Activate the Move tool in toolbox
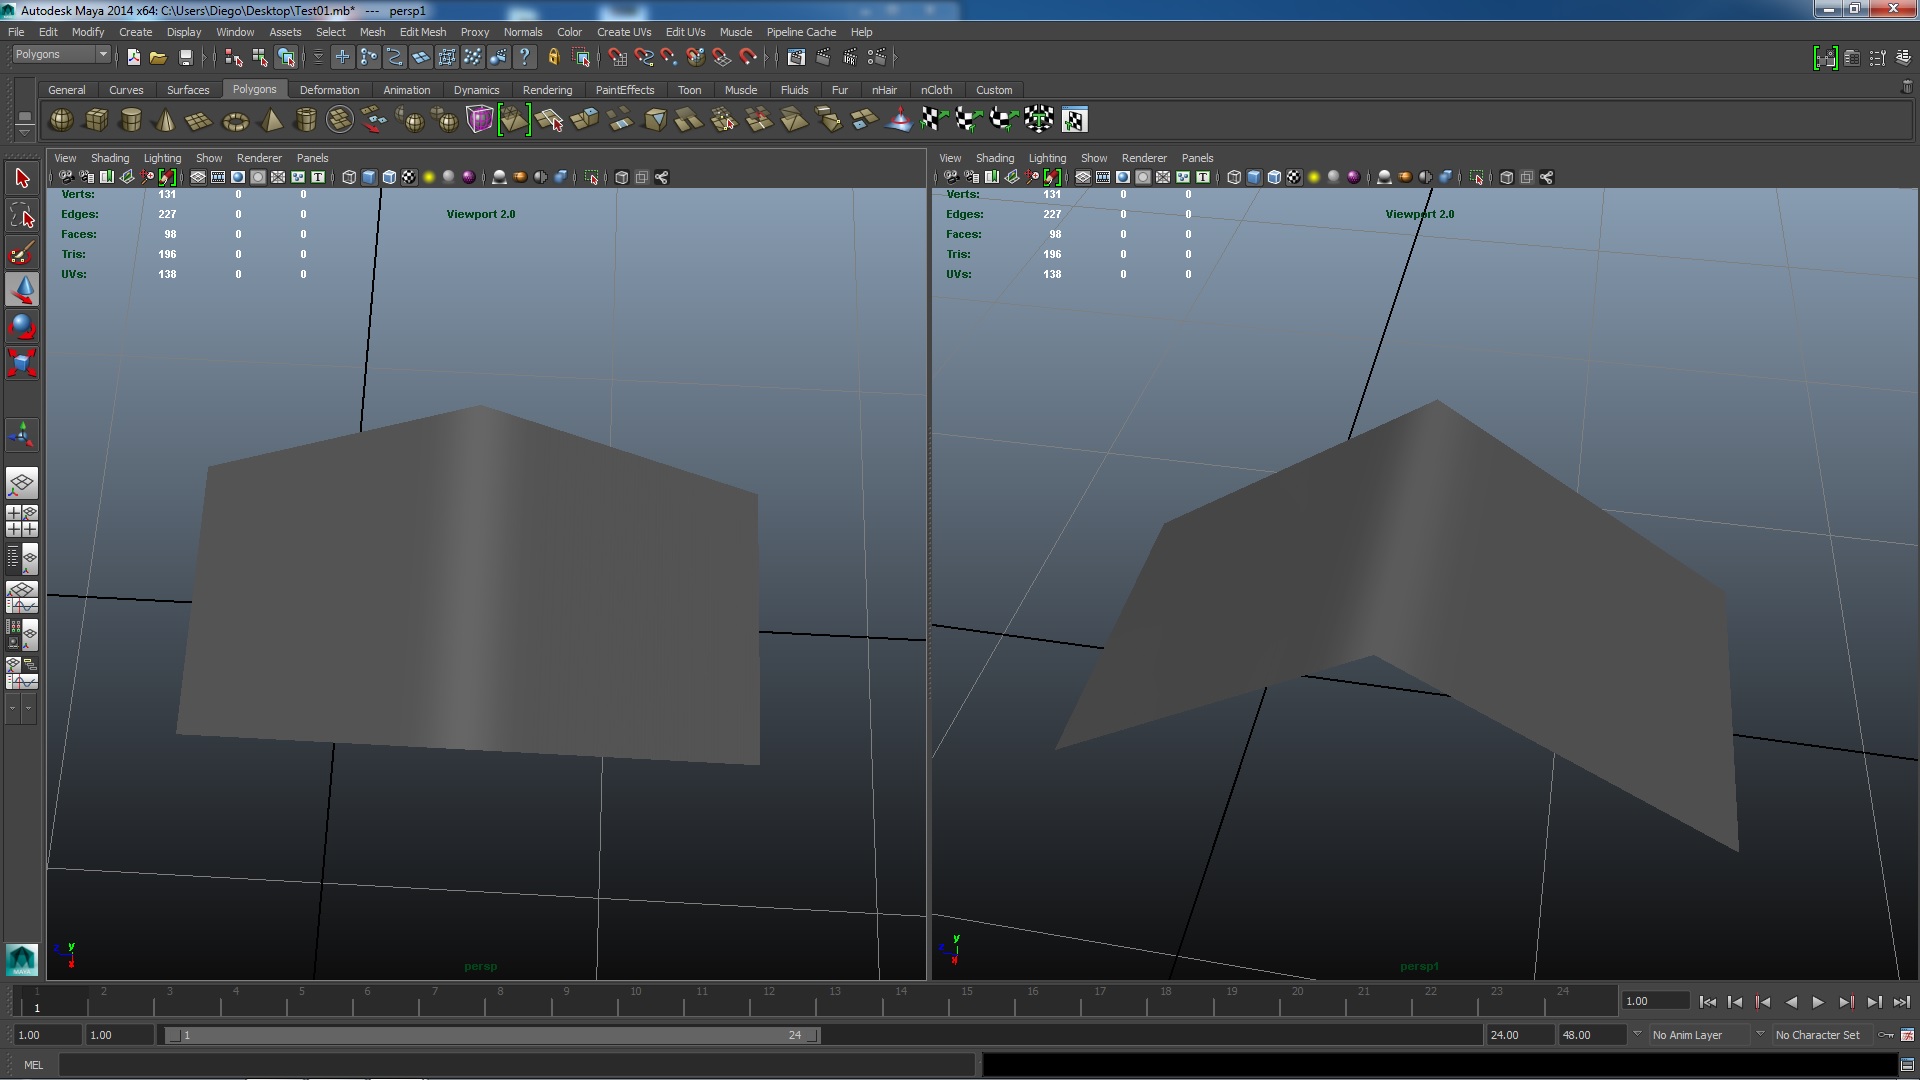The image size is (1920, 1080). pos(22,290)
